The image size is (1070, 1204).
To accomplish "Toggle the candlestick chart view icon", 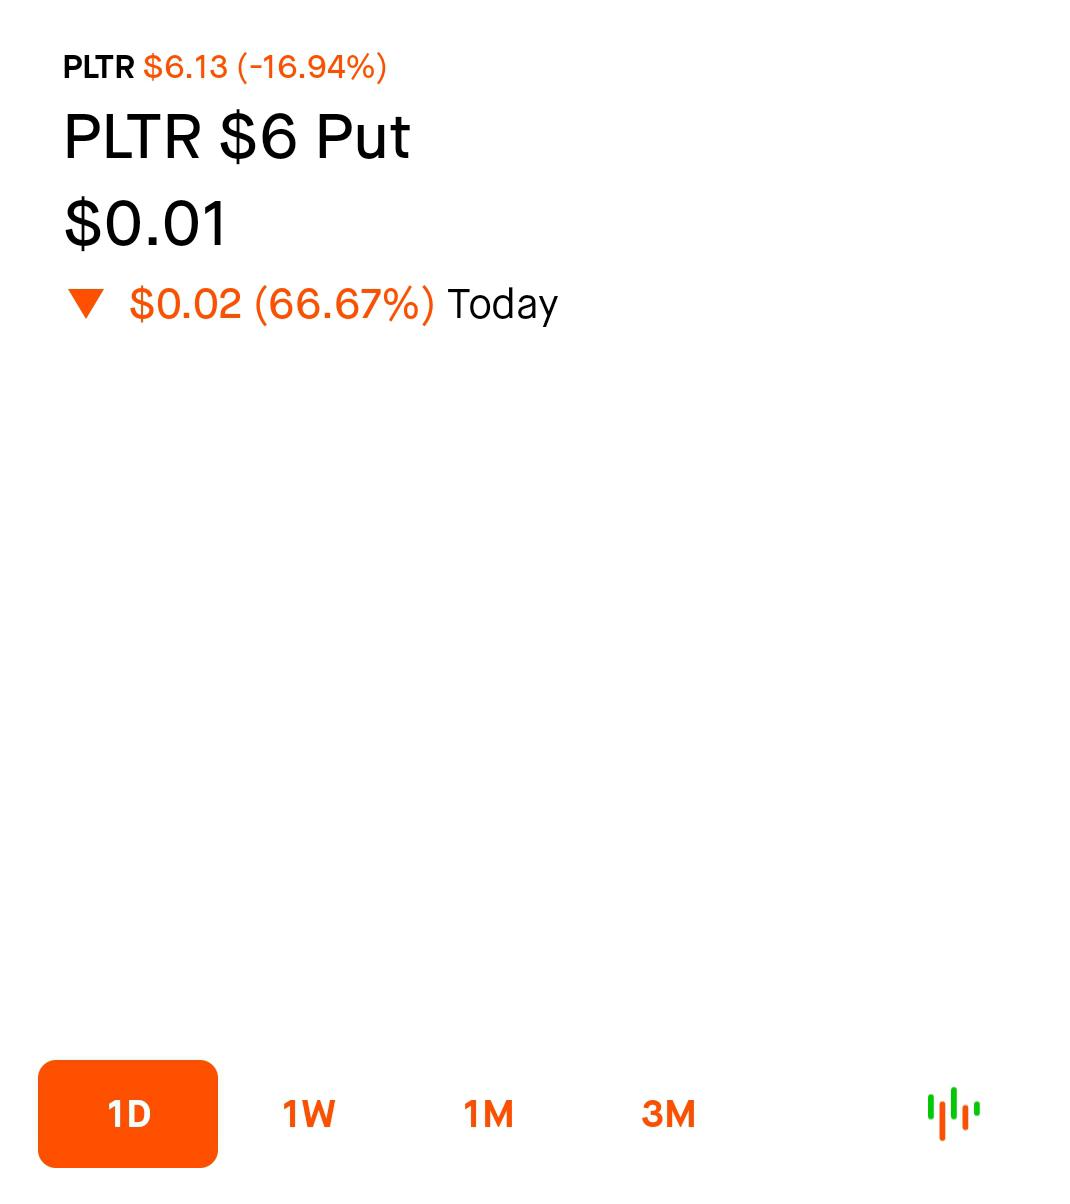I will tap(953, 1113).
